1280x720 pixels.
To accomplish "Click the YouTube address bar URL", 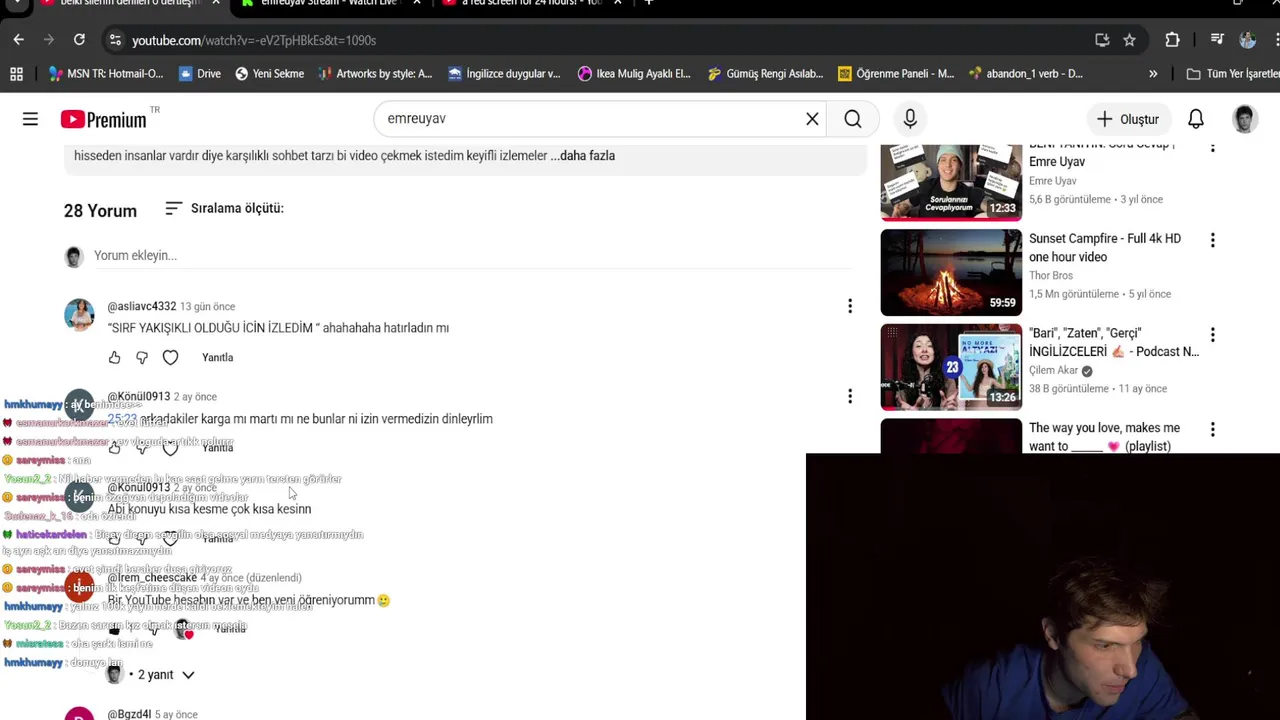I will 254,40.
